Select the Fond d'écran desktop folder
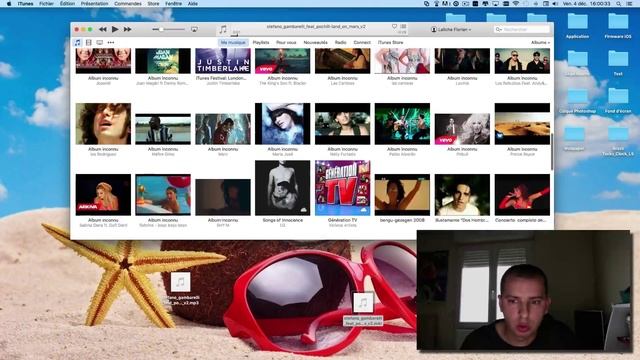 point(618,100)
